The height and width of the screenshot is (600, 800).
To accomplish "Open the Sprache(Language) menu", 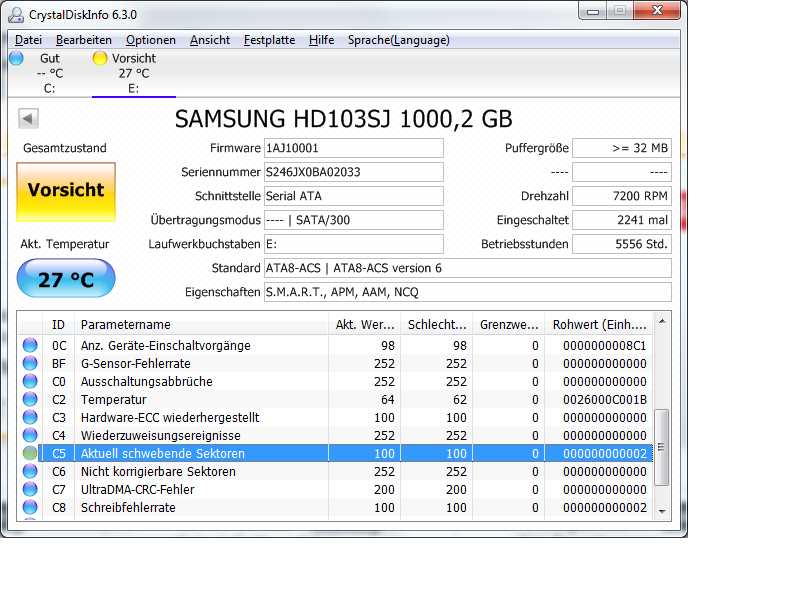I will point(398,40).
